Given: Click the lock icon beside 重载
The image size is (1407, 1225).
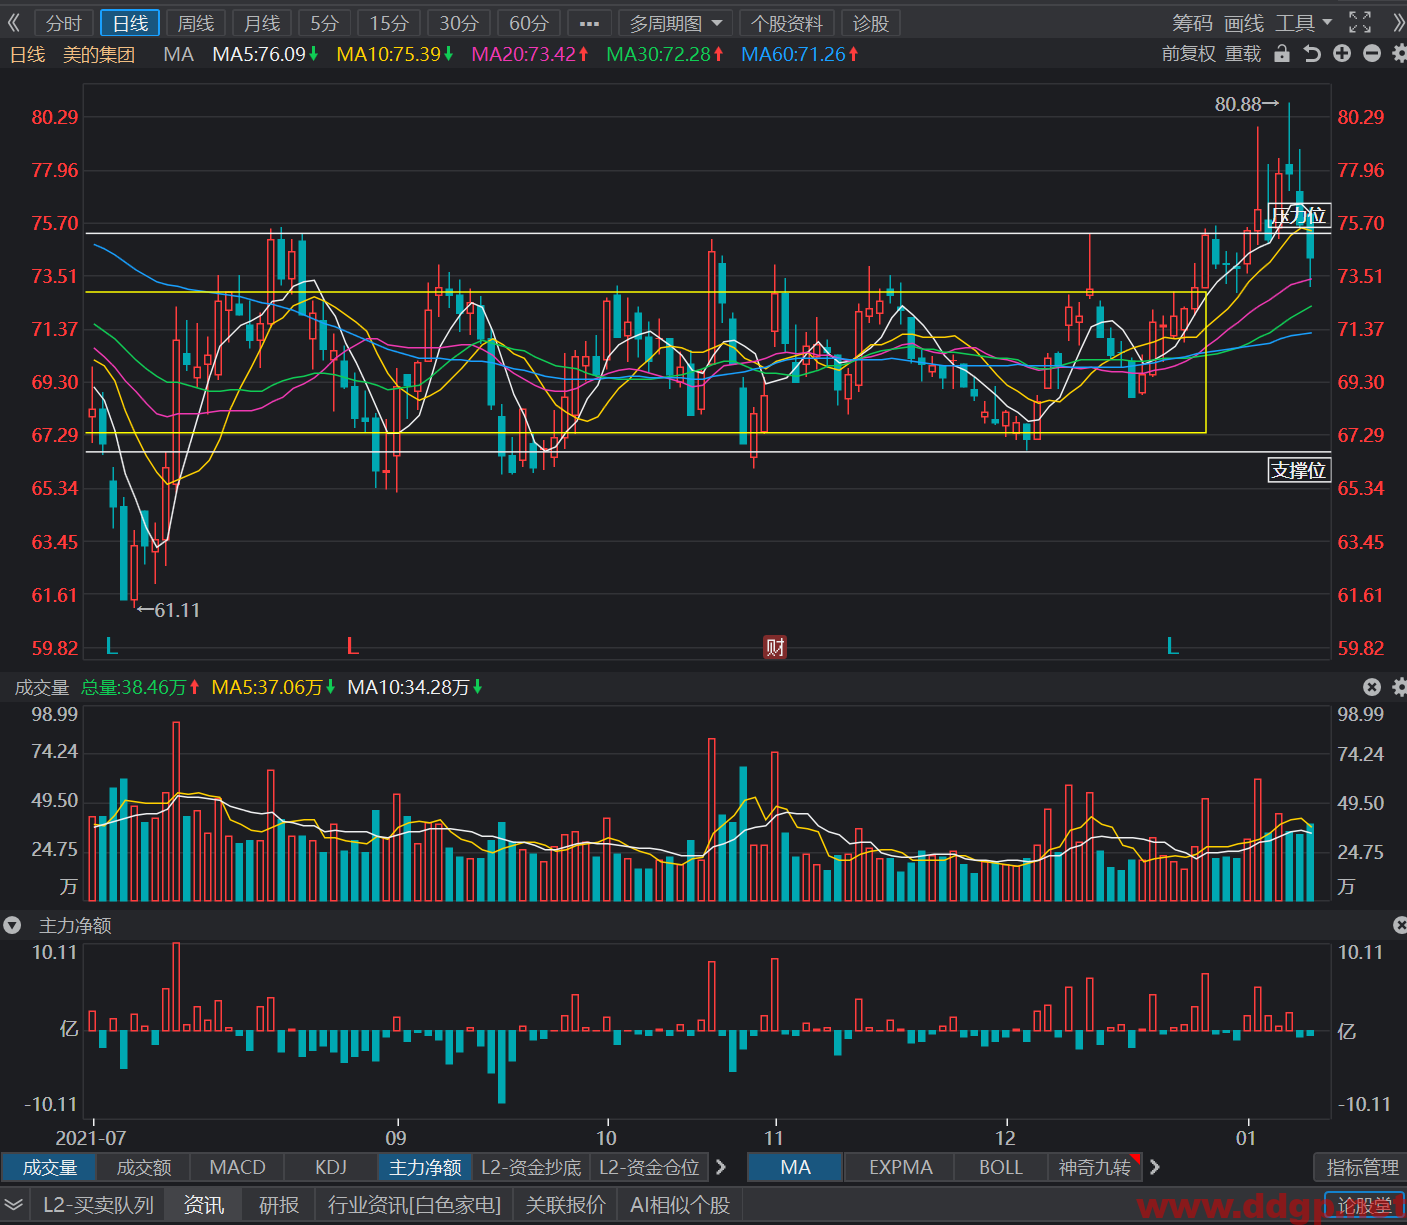Looking at the screenshot, I should click(x=1282, y=54).
